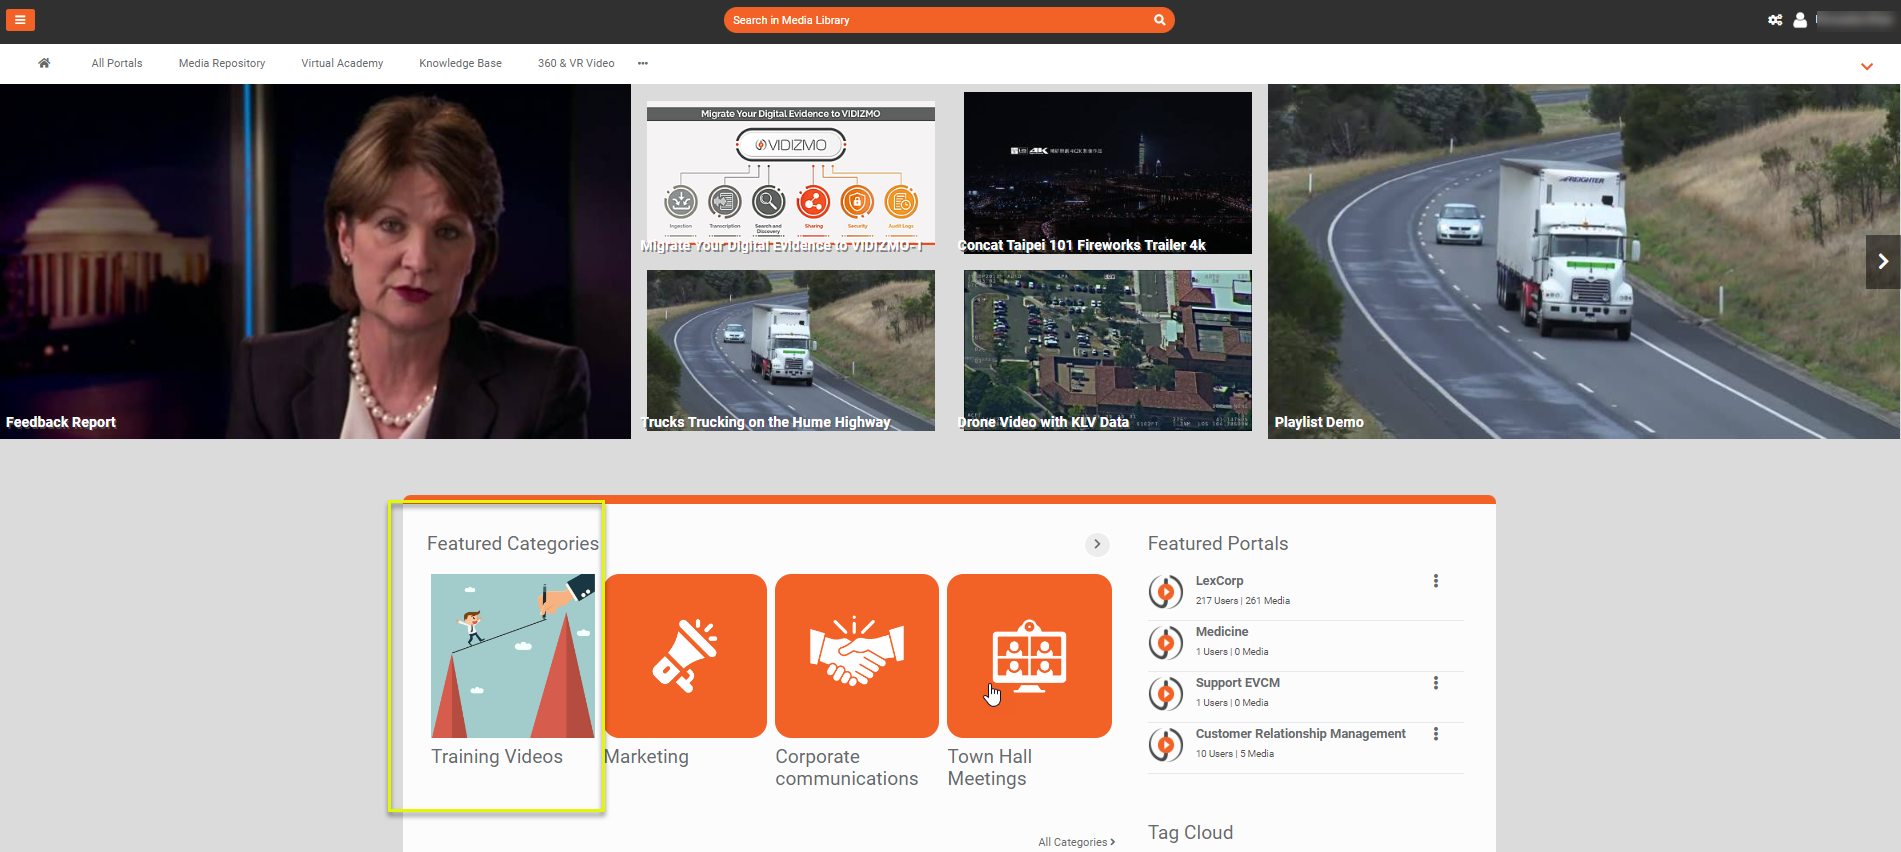Screen dimensions: 1901x852
Task: Open the hamburger menu button
Action: (x=20, y=20)
